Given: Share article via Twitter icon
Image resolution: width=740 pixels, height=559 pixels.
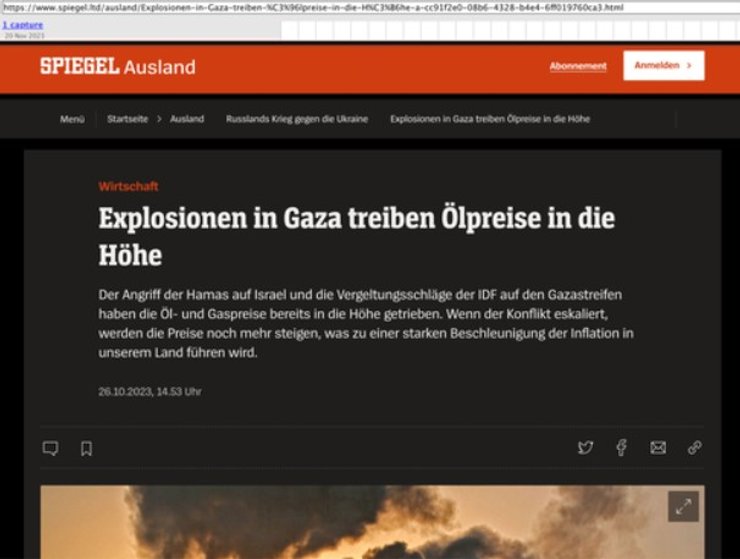Looking at the screenshot, I should tap(585, 447).
